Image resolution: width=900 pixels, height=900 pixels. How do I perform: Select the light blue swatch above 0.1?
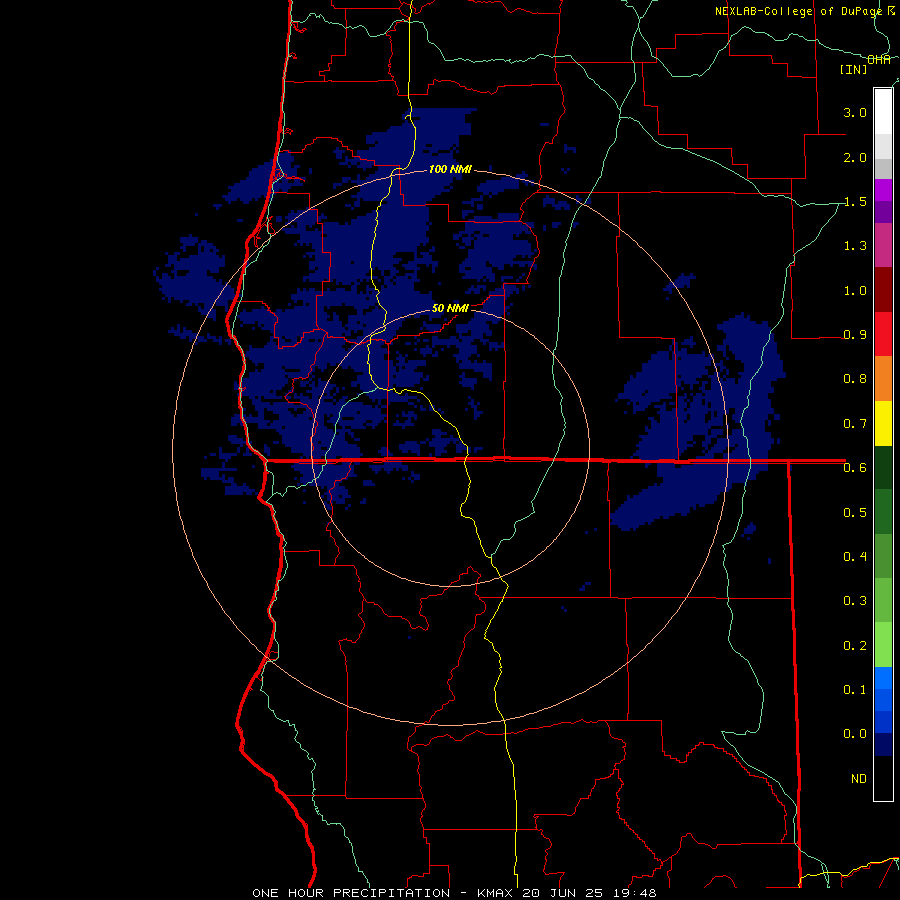883,678
